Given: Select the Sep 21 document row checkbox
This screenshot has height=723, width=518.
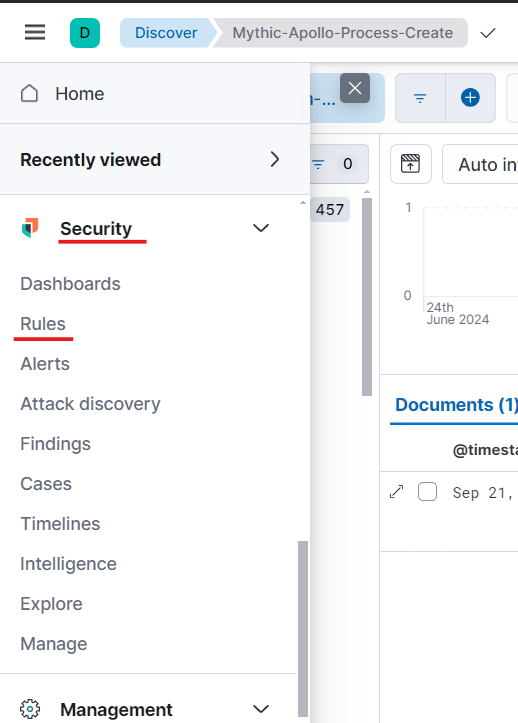Looking at the screenshot, I should (x=427, y=492).
